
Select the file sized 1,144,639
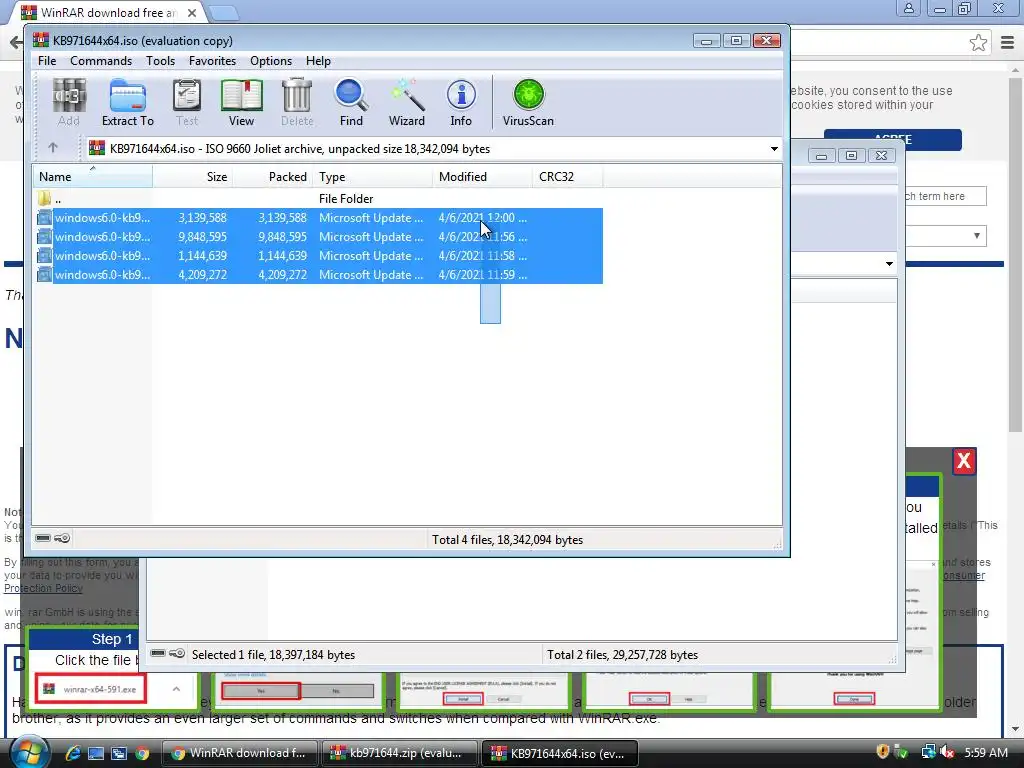pyautogui.click(x=318, y=255)
